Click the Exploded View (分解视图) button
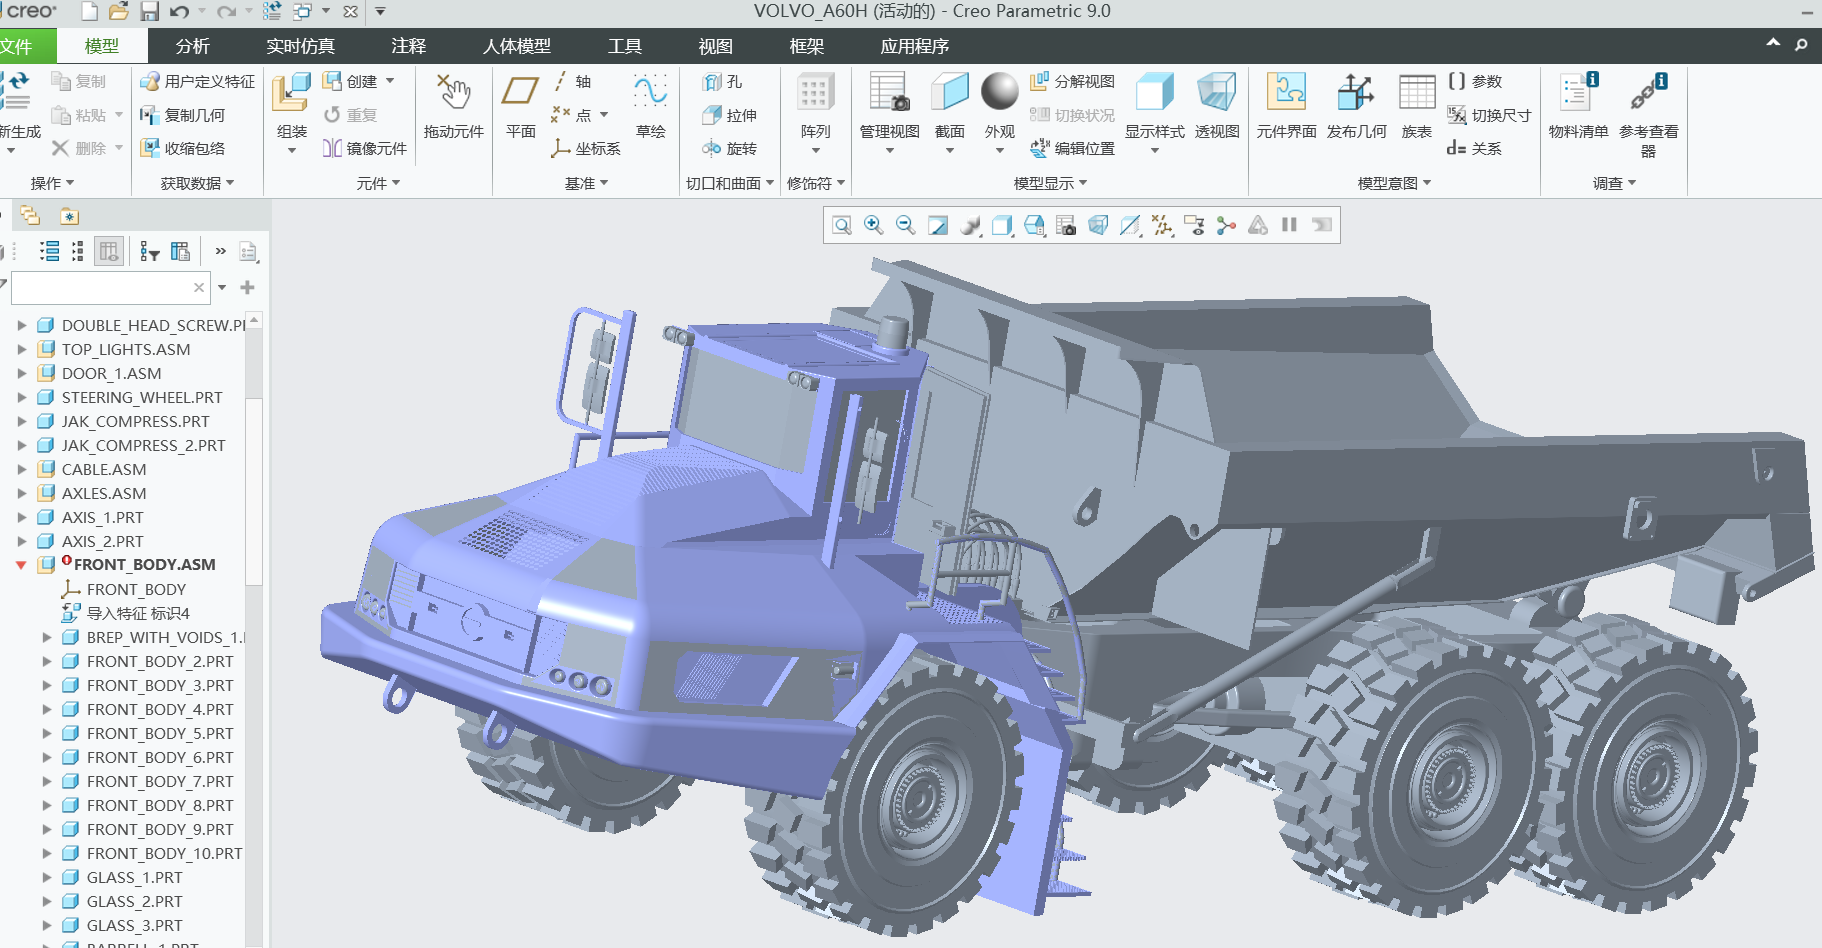The image size is (1822, 948). click(x=1072, y=81)
